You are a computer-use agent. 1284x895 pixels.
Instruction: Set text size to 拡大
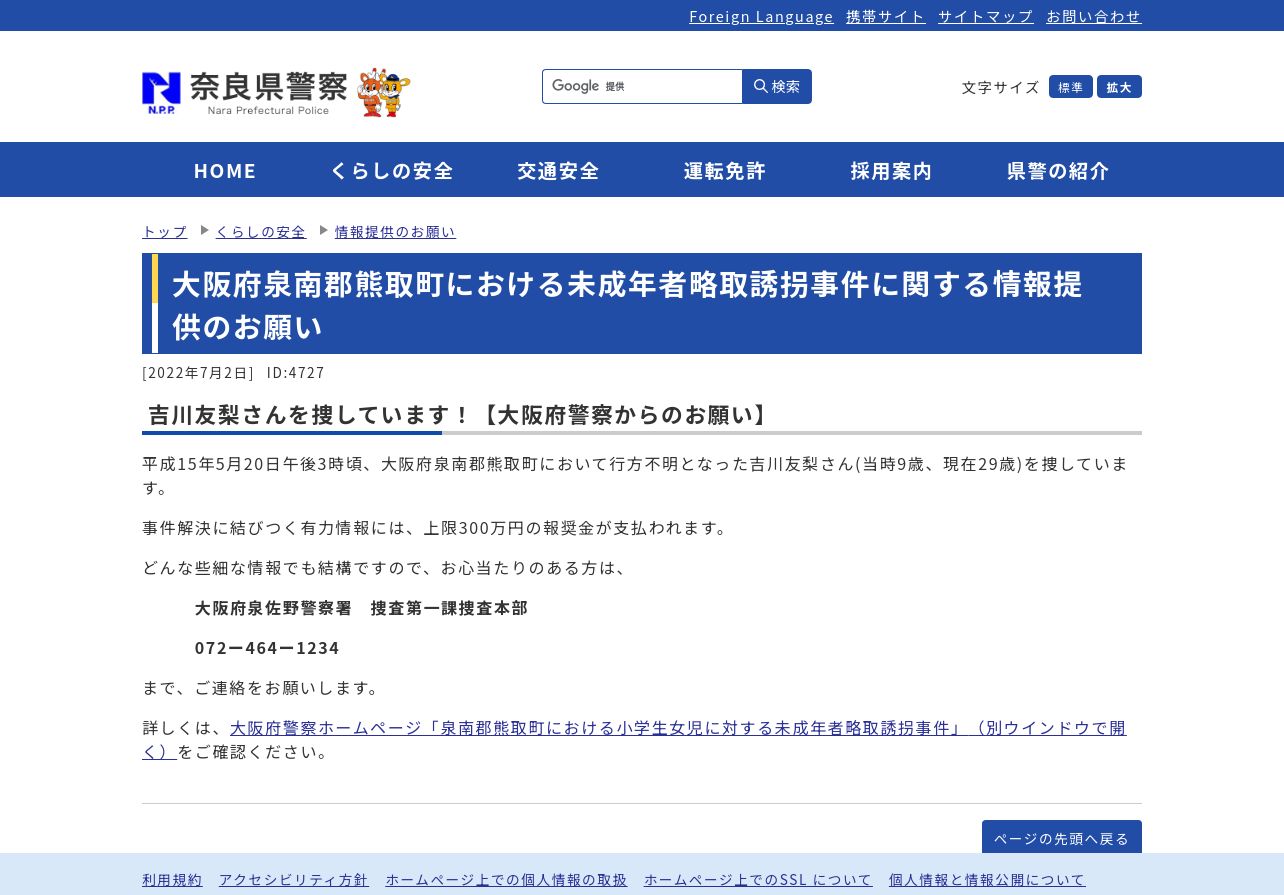(x=1119, y=87)
